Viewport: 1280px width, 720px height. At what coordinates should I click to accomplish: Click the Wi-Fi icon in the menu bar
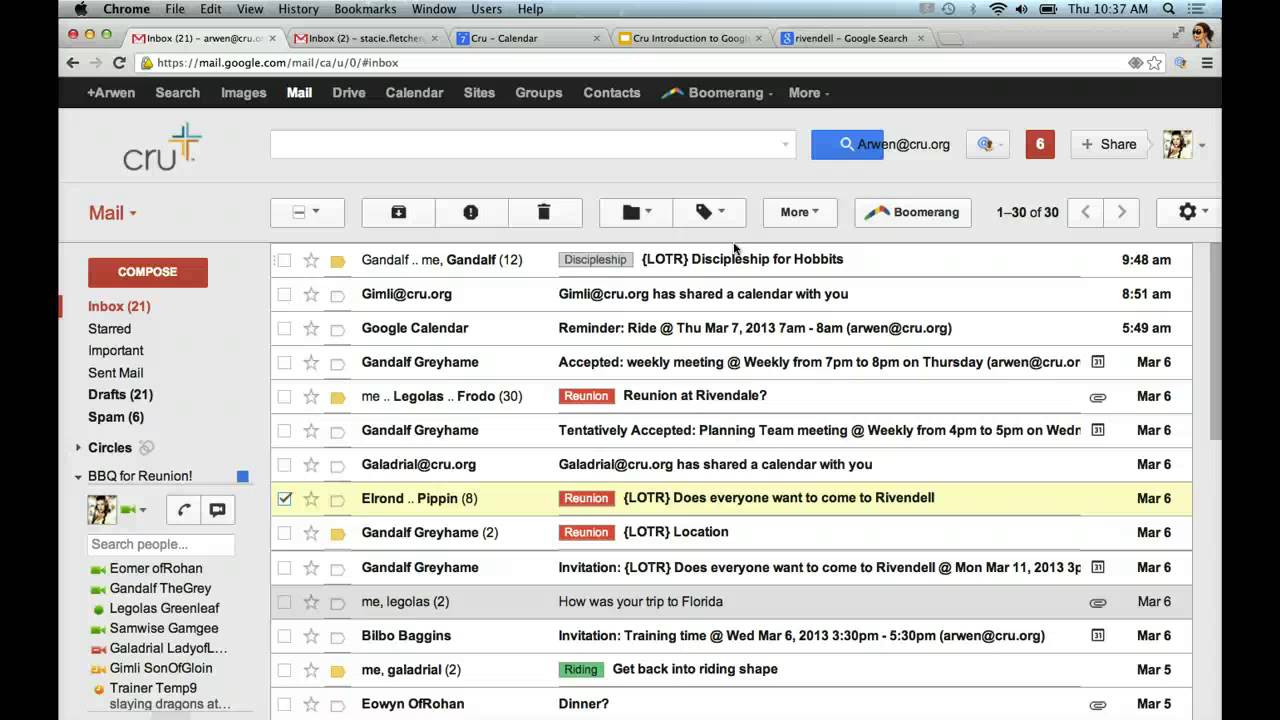998,9
